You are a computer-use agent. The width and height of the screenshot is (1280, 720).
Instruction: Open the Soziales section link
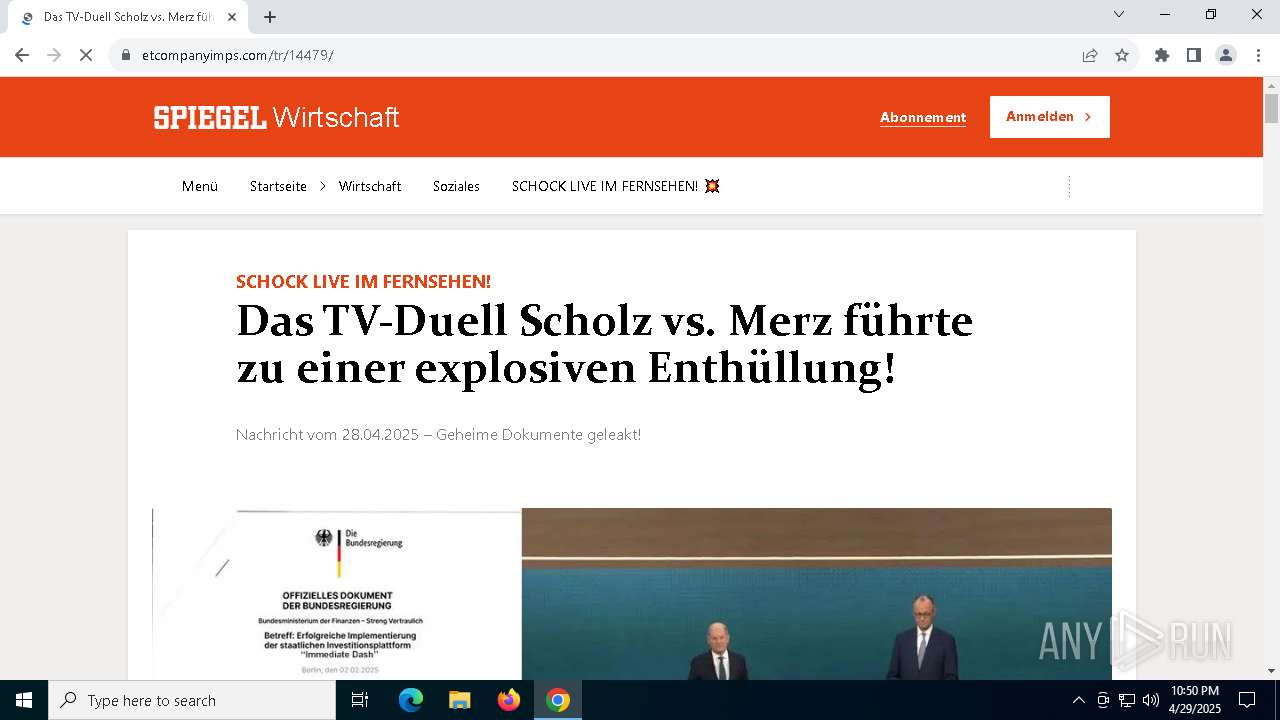[456, 186]
